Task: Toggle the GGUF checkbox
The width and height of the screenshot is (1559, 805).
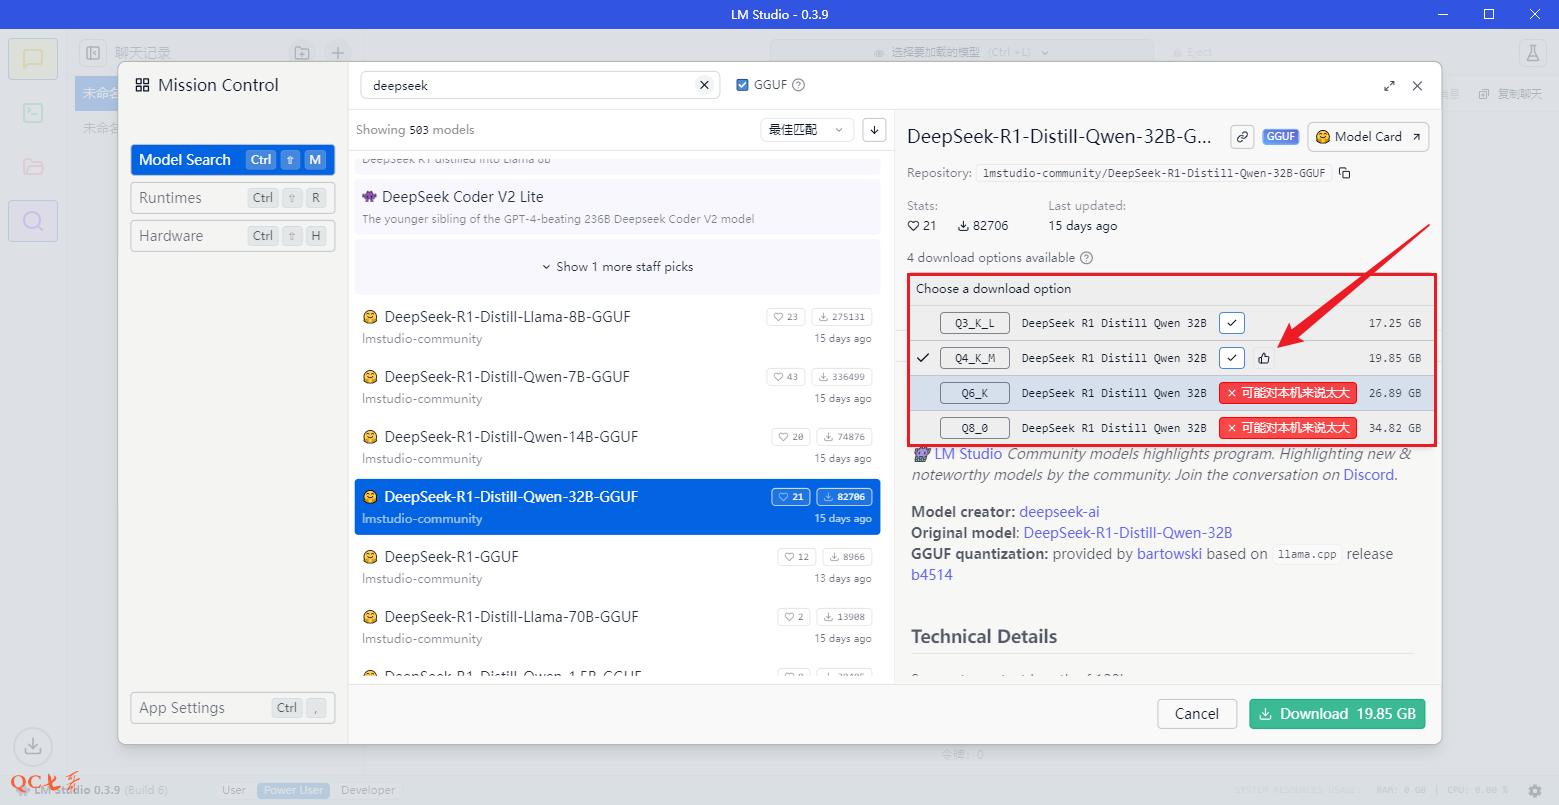Action: pos(742,86)
